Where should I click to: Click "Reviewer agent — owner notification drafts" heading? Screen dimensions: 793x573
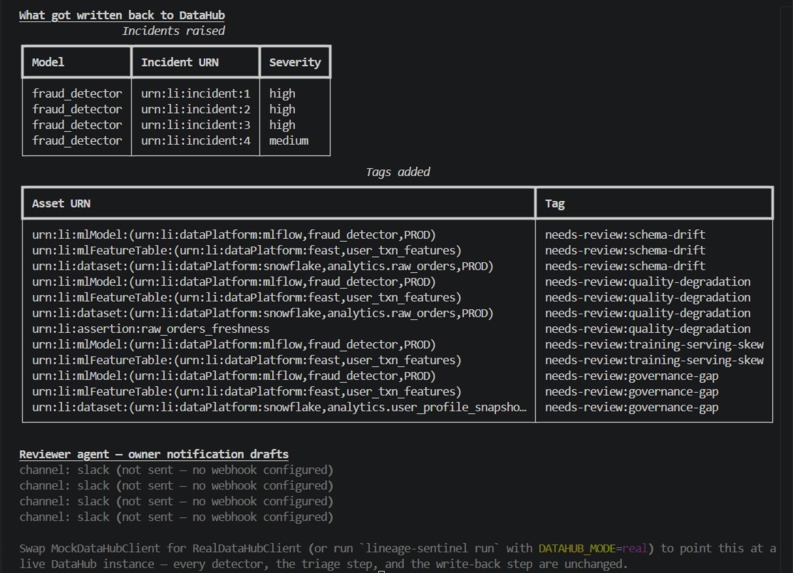154,454
